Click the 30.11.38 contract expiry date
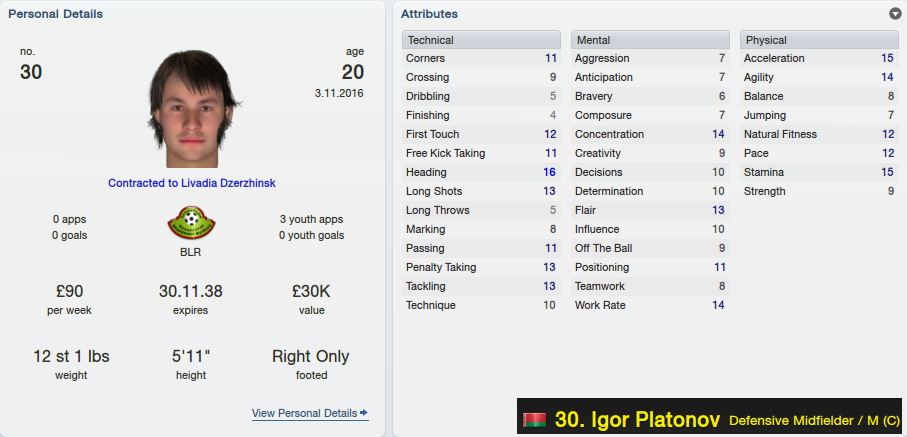The image size is (907, 437). (x=191, y=291)
